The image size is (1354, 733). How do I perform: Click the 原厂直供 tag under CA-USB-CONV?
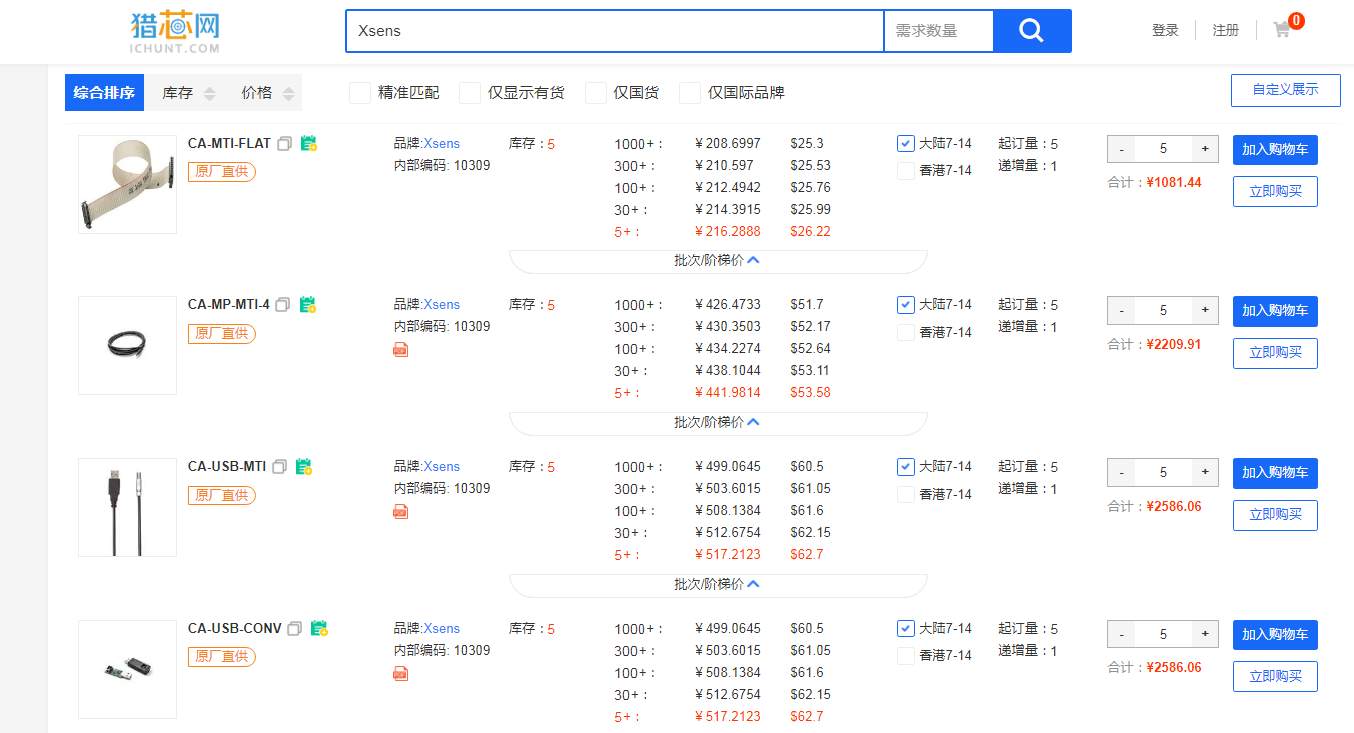(222, 657)
